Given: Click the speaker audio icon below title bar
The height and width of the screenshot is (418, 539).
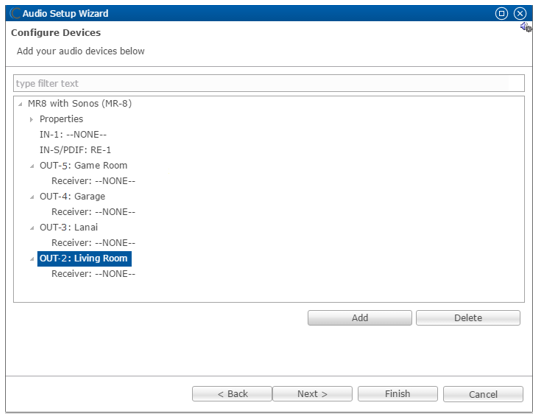Looking at the screenshot, I should pyautogui.click(x=526, y=27).
